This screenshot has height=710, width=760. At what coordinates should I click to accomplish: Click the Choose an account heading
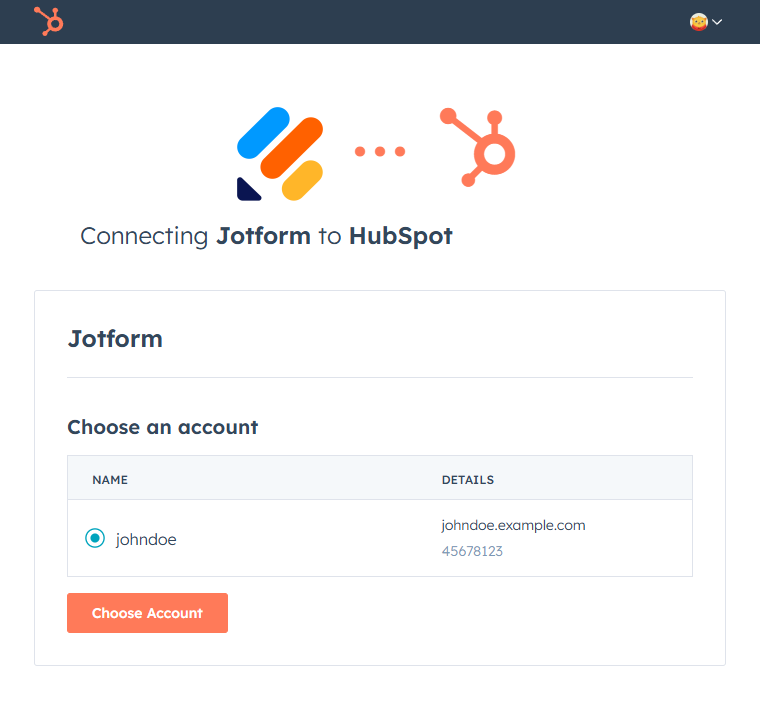point(162,427)
